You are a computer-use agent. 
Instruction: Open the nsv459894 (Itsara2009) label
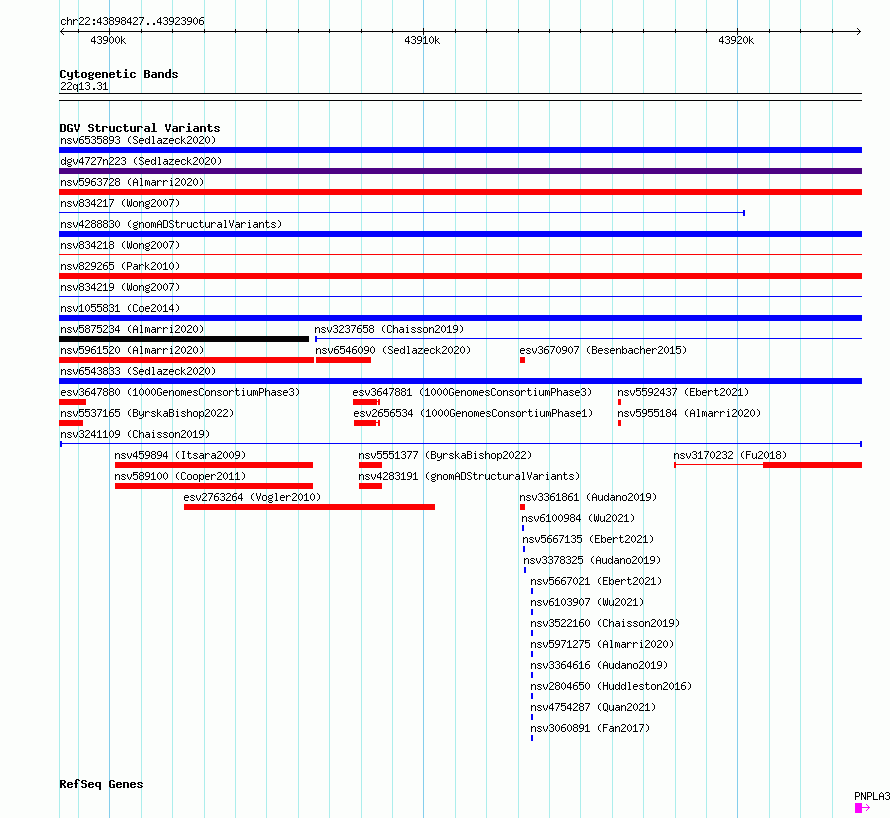[x=180, y=455]
